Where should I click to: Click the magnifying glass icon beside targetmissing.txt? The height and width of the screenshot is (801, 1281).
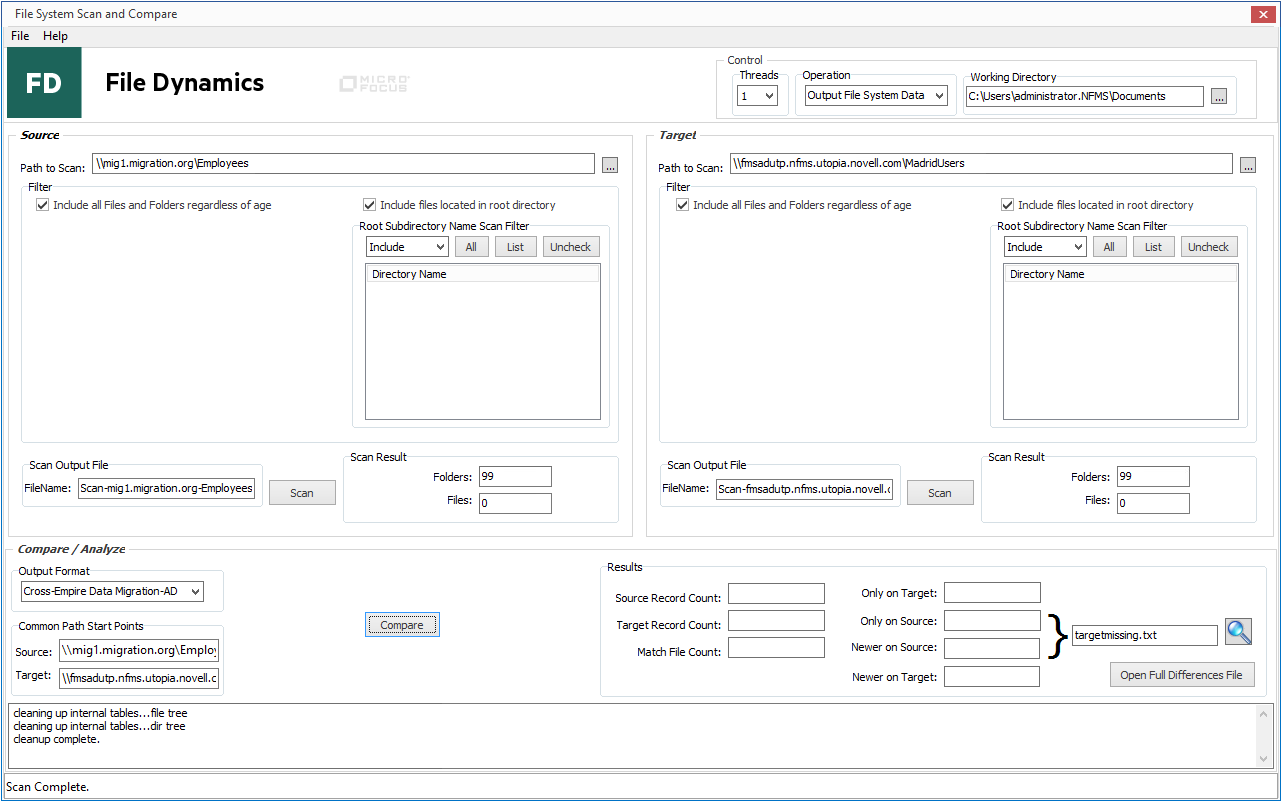[1238, 632]
